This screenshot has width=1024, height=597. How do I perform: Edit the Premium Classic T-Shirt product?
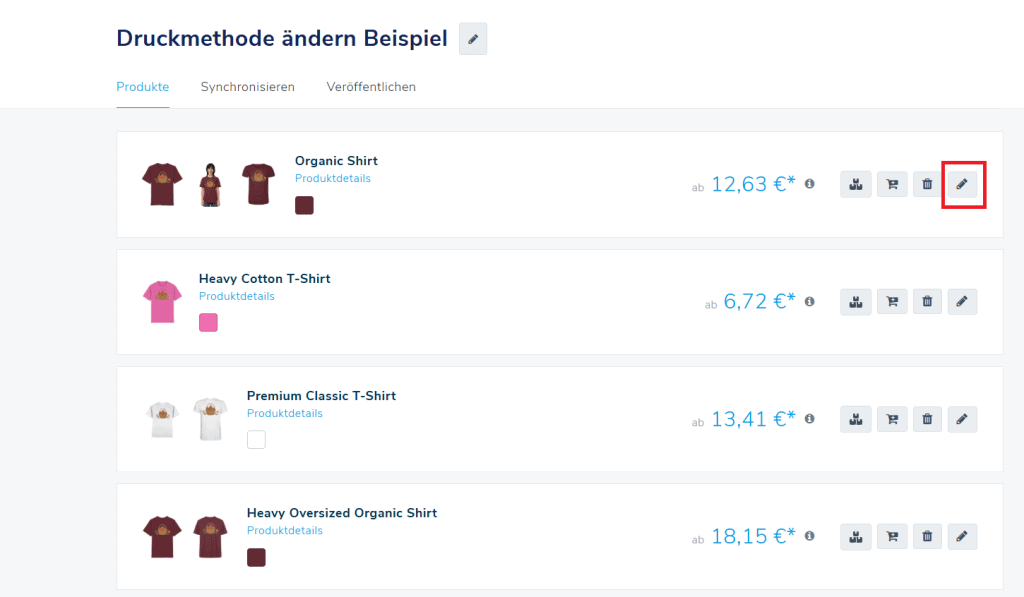click(962, 419)
